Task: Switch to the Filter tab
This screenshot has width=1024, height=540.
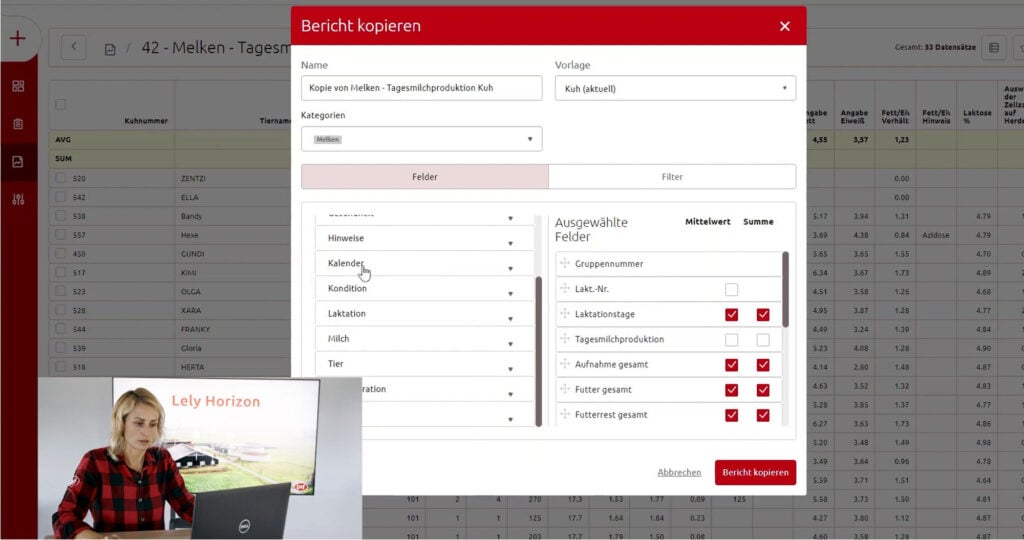Action: [x=672, y=177]
